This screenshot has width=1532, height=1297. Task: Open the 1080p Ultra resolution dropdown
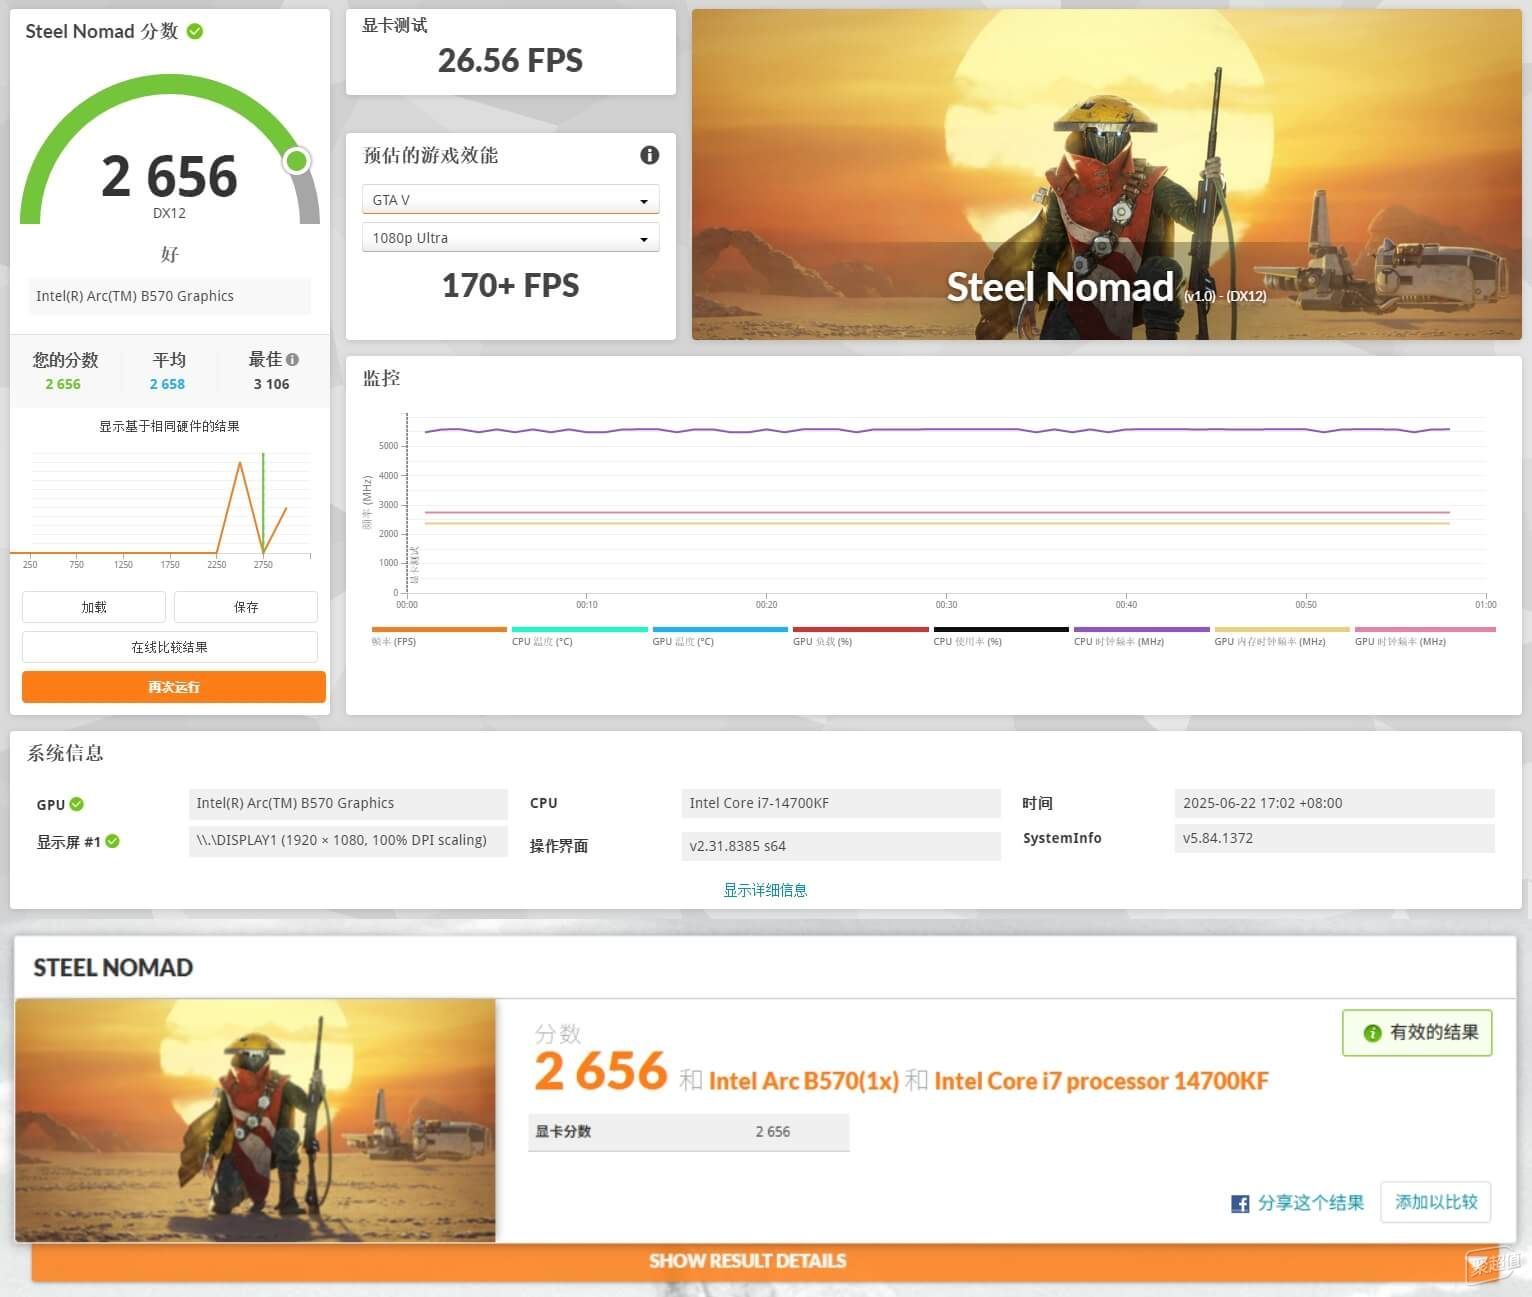pyautogui.click(x=510, y=238)
